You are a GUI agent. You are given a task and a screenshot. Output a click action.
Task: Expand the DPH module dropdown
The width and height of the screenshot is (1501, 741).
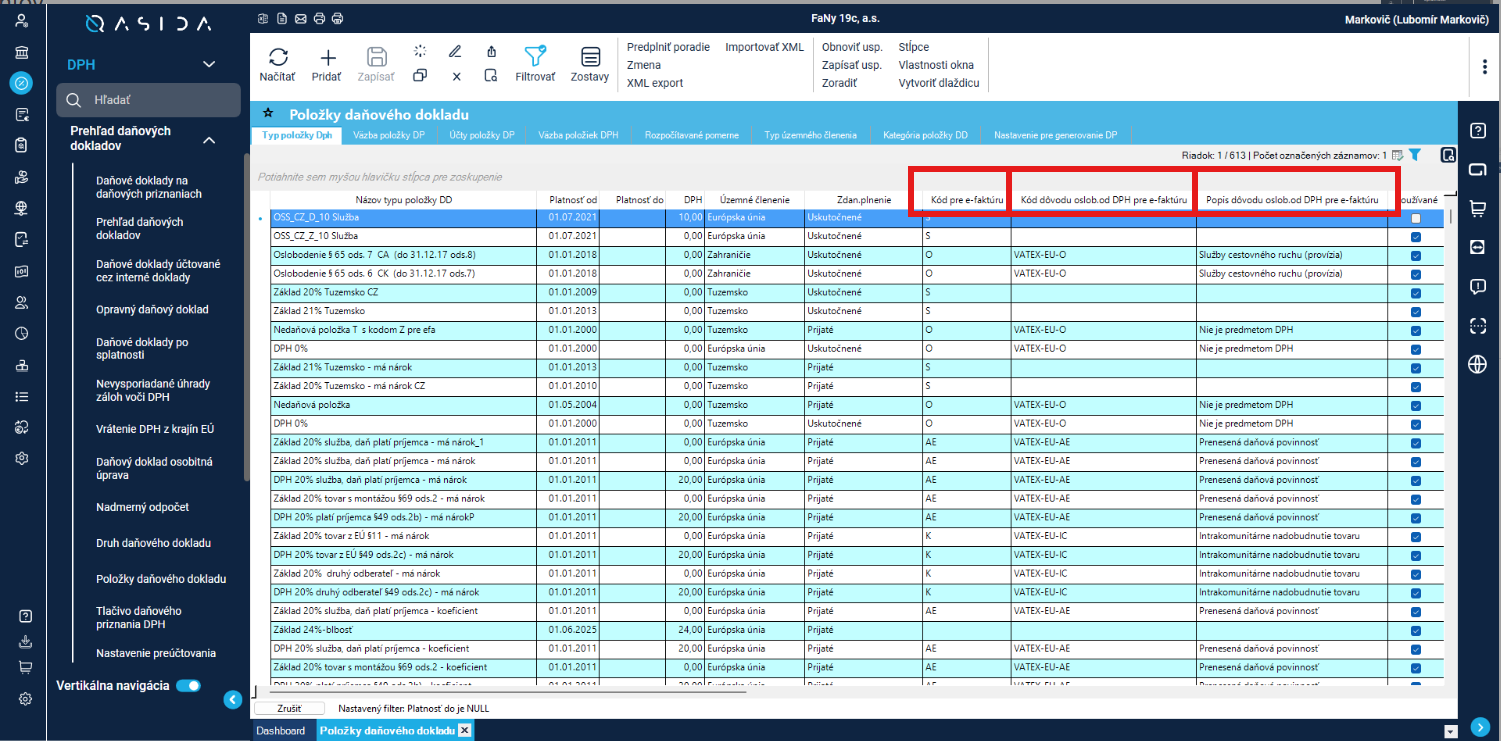pyautogui.click(x=209, y=64)
